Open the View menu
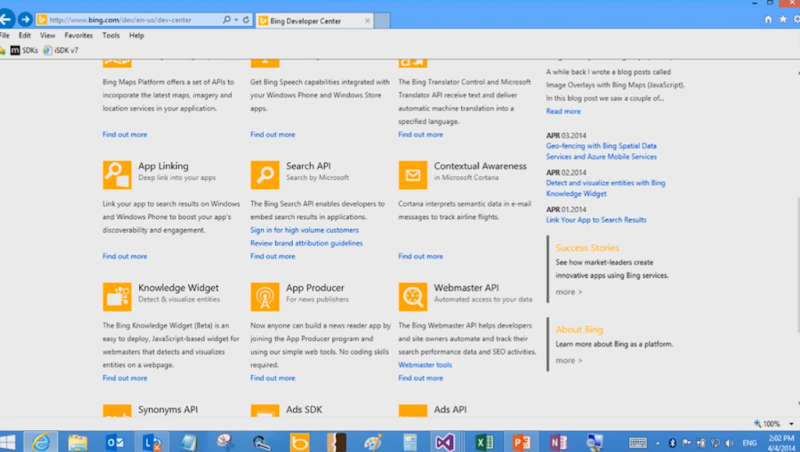Image resolution: width=800 pixels, height=452 pixels. point(47,35)
